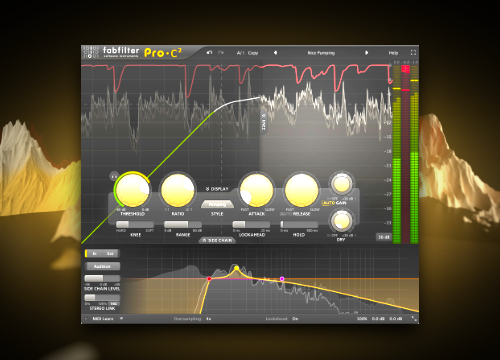The height and width of the screenshot is (360, 500).
Task: Click the Side Chain Level slider
Action: click(102, 279)
